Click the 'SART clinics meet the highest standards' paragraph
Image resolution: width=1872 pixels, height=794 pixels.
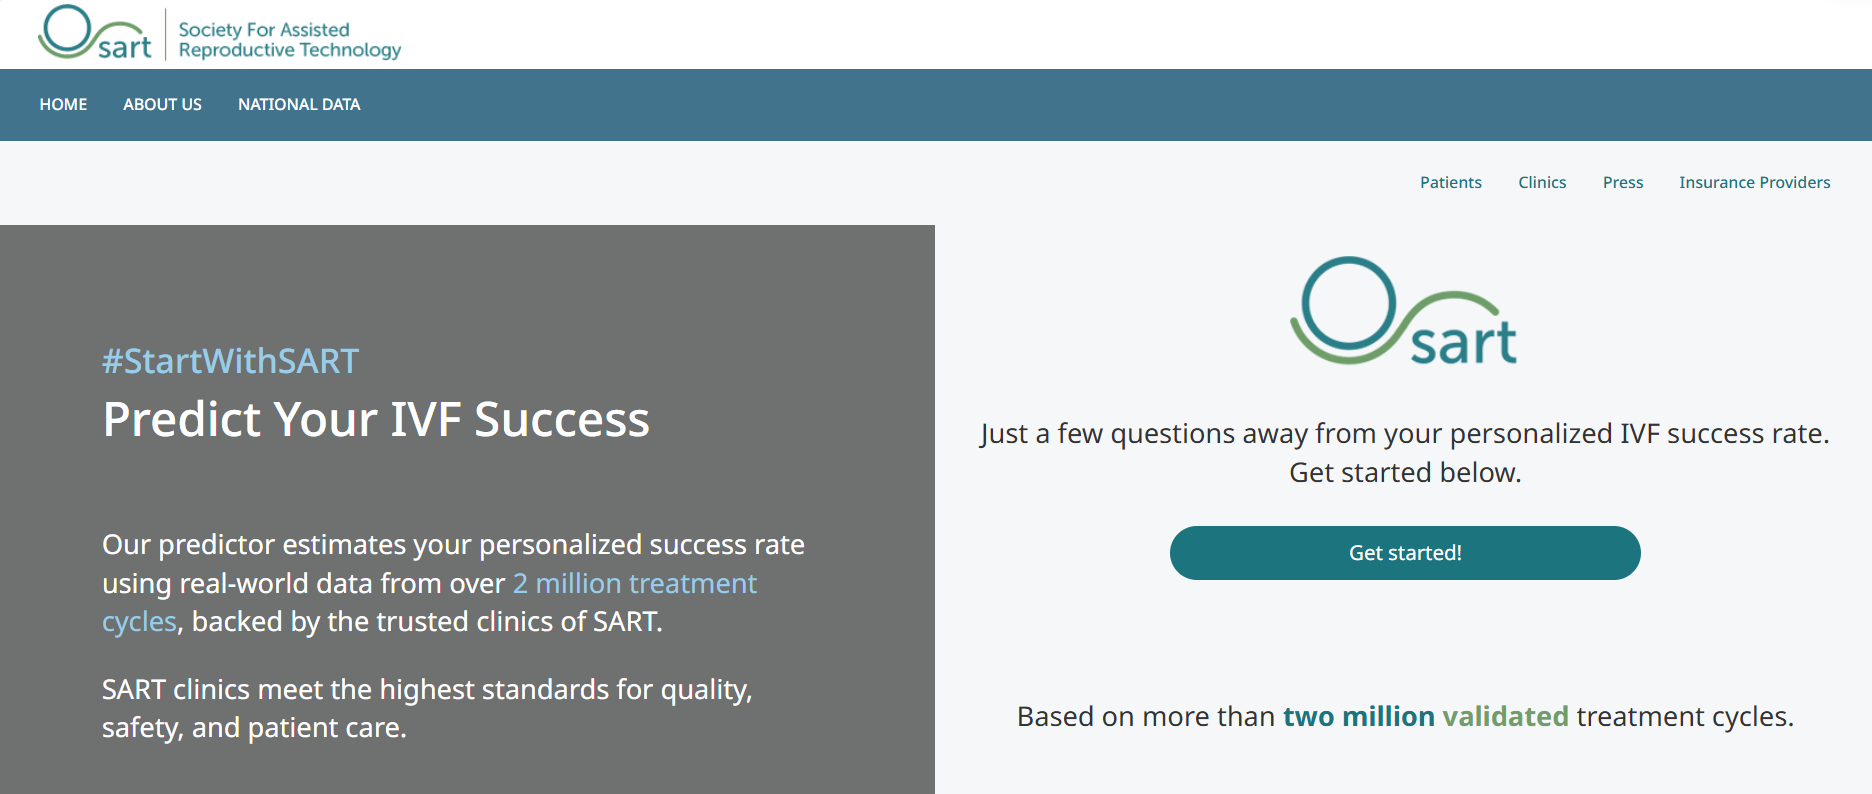(x=427, y=708)
